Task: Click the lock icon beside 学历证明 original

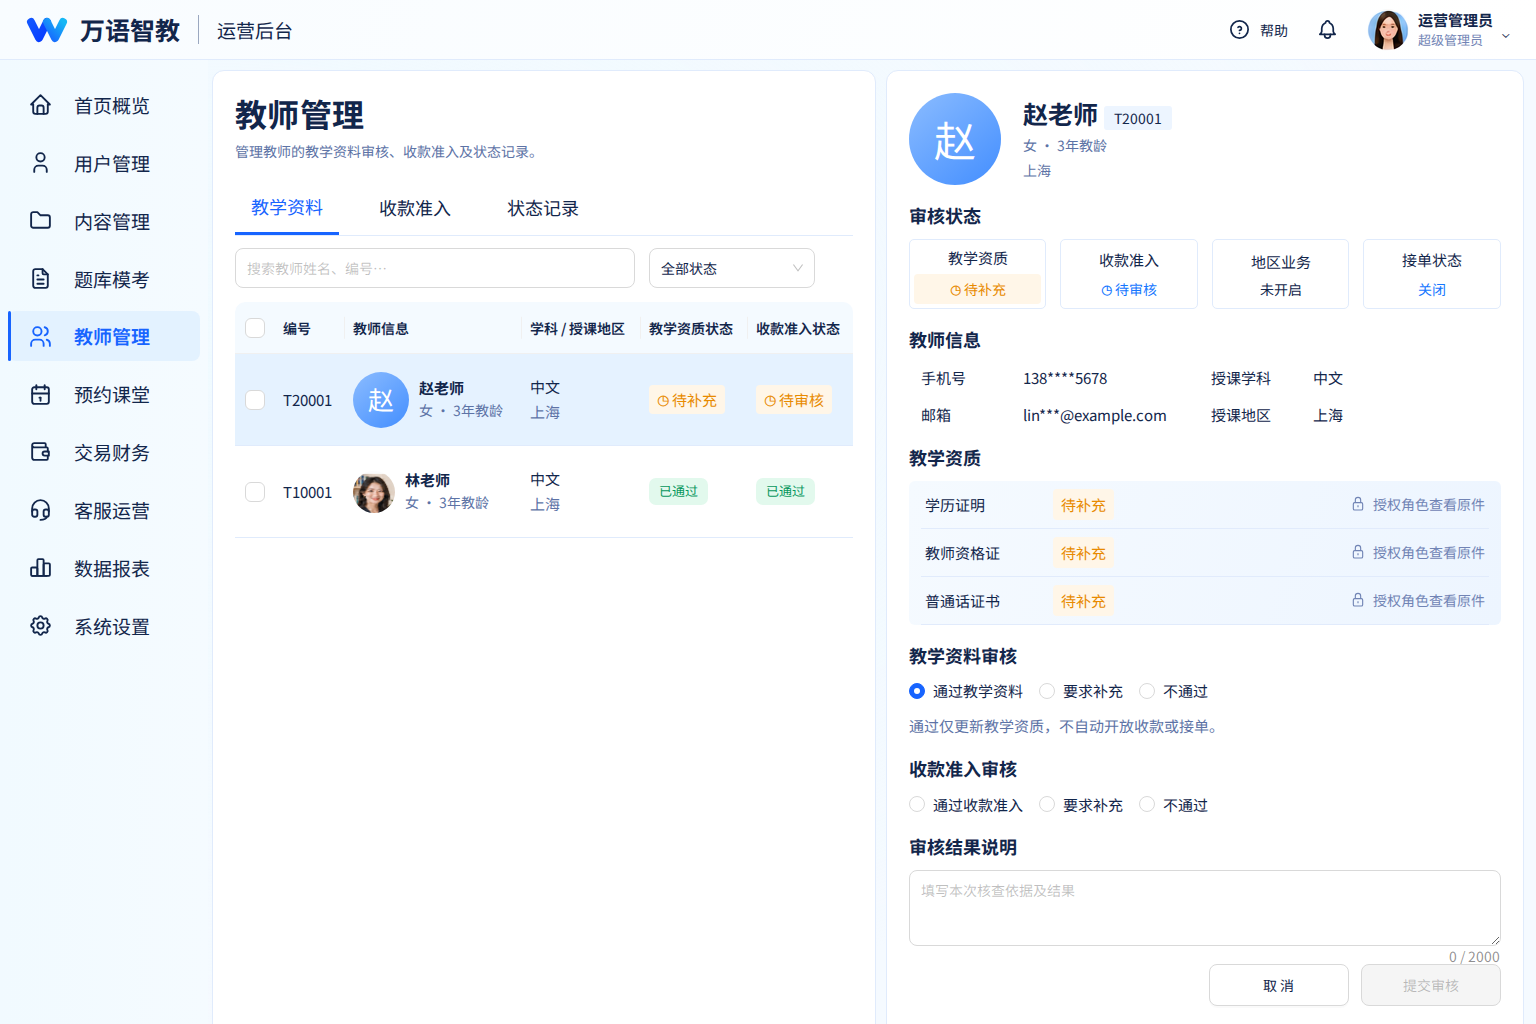Action: 1358,504
